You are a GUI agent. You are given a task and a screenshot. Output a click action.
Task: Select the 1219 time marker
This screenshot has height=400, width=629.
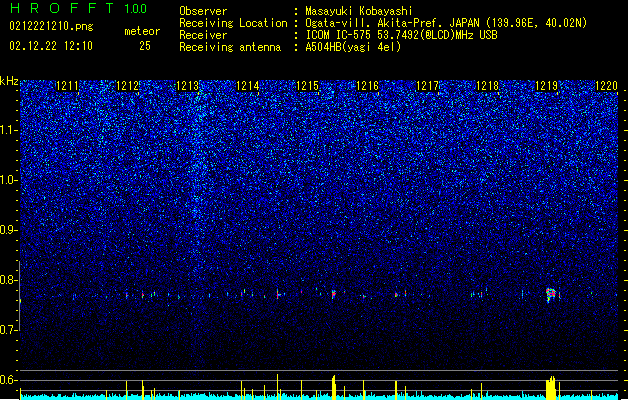coord(547,86)
